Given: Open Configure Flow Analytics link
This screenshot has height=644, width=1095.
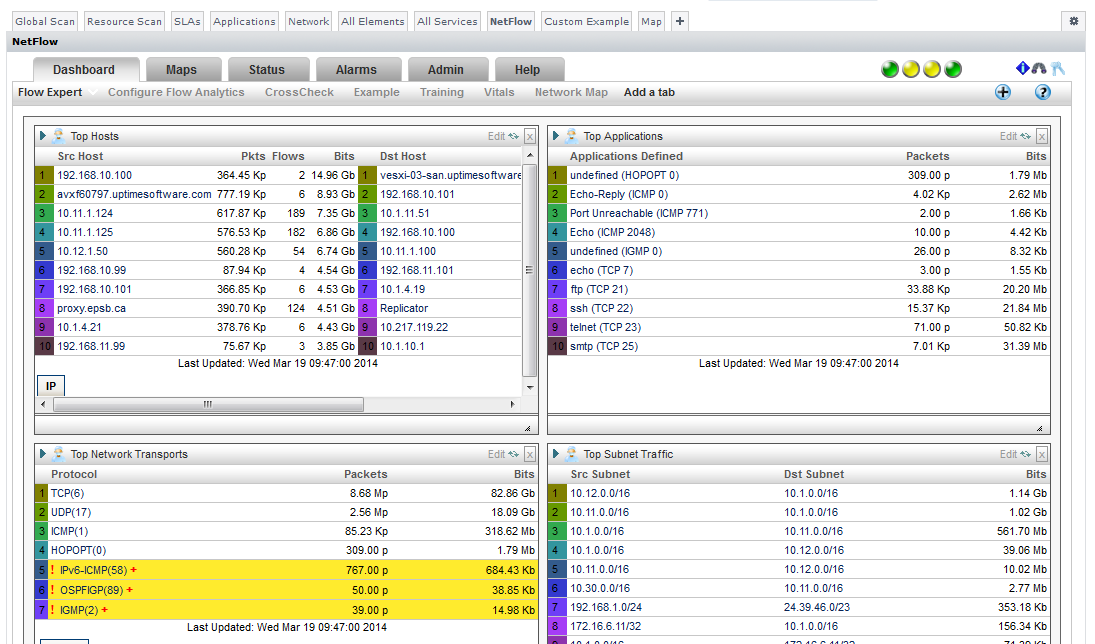Looking at the screenshot, I should pyautogui.click(x=176, y=92).
